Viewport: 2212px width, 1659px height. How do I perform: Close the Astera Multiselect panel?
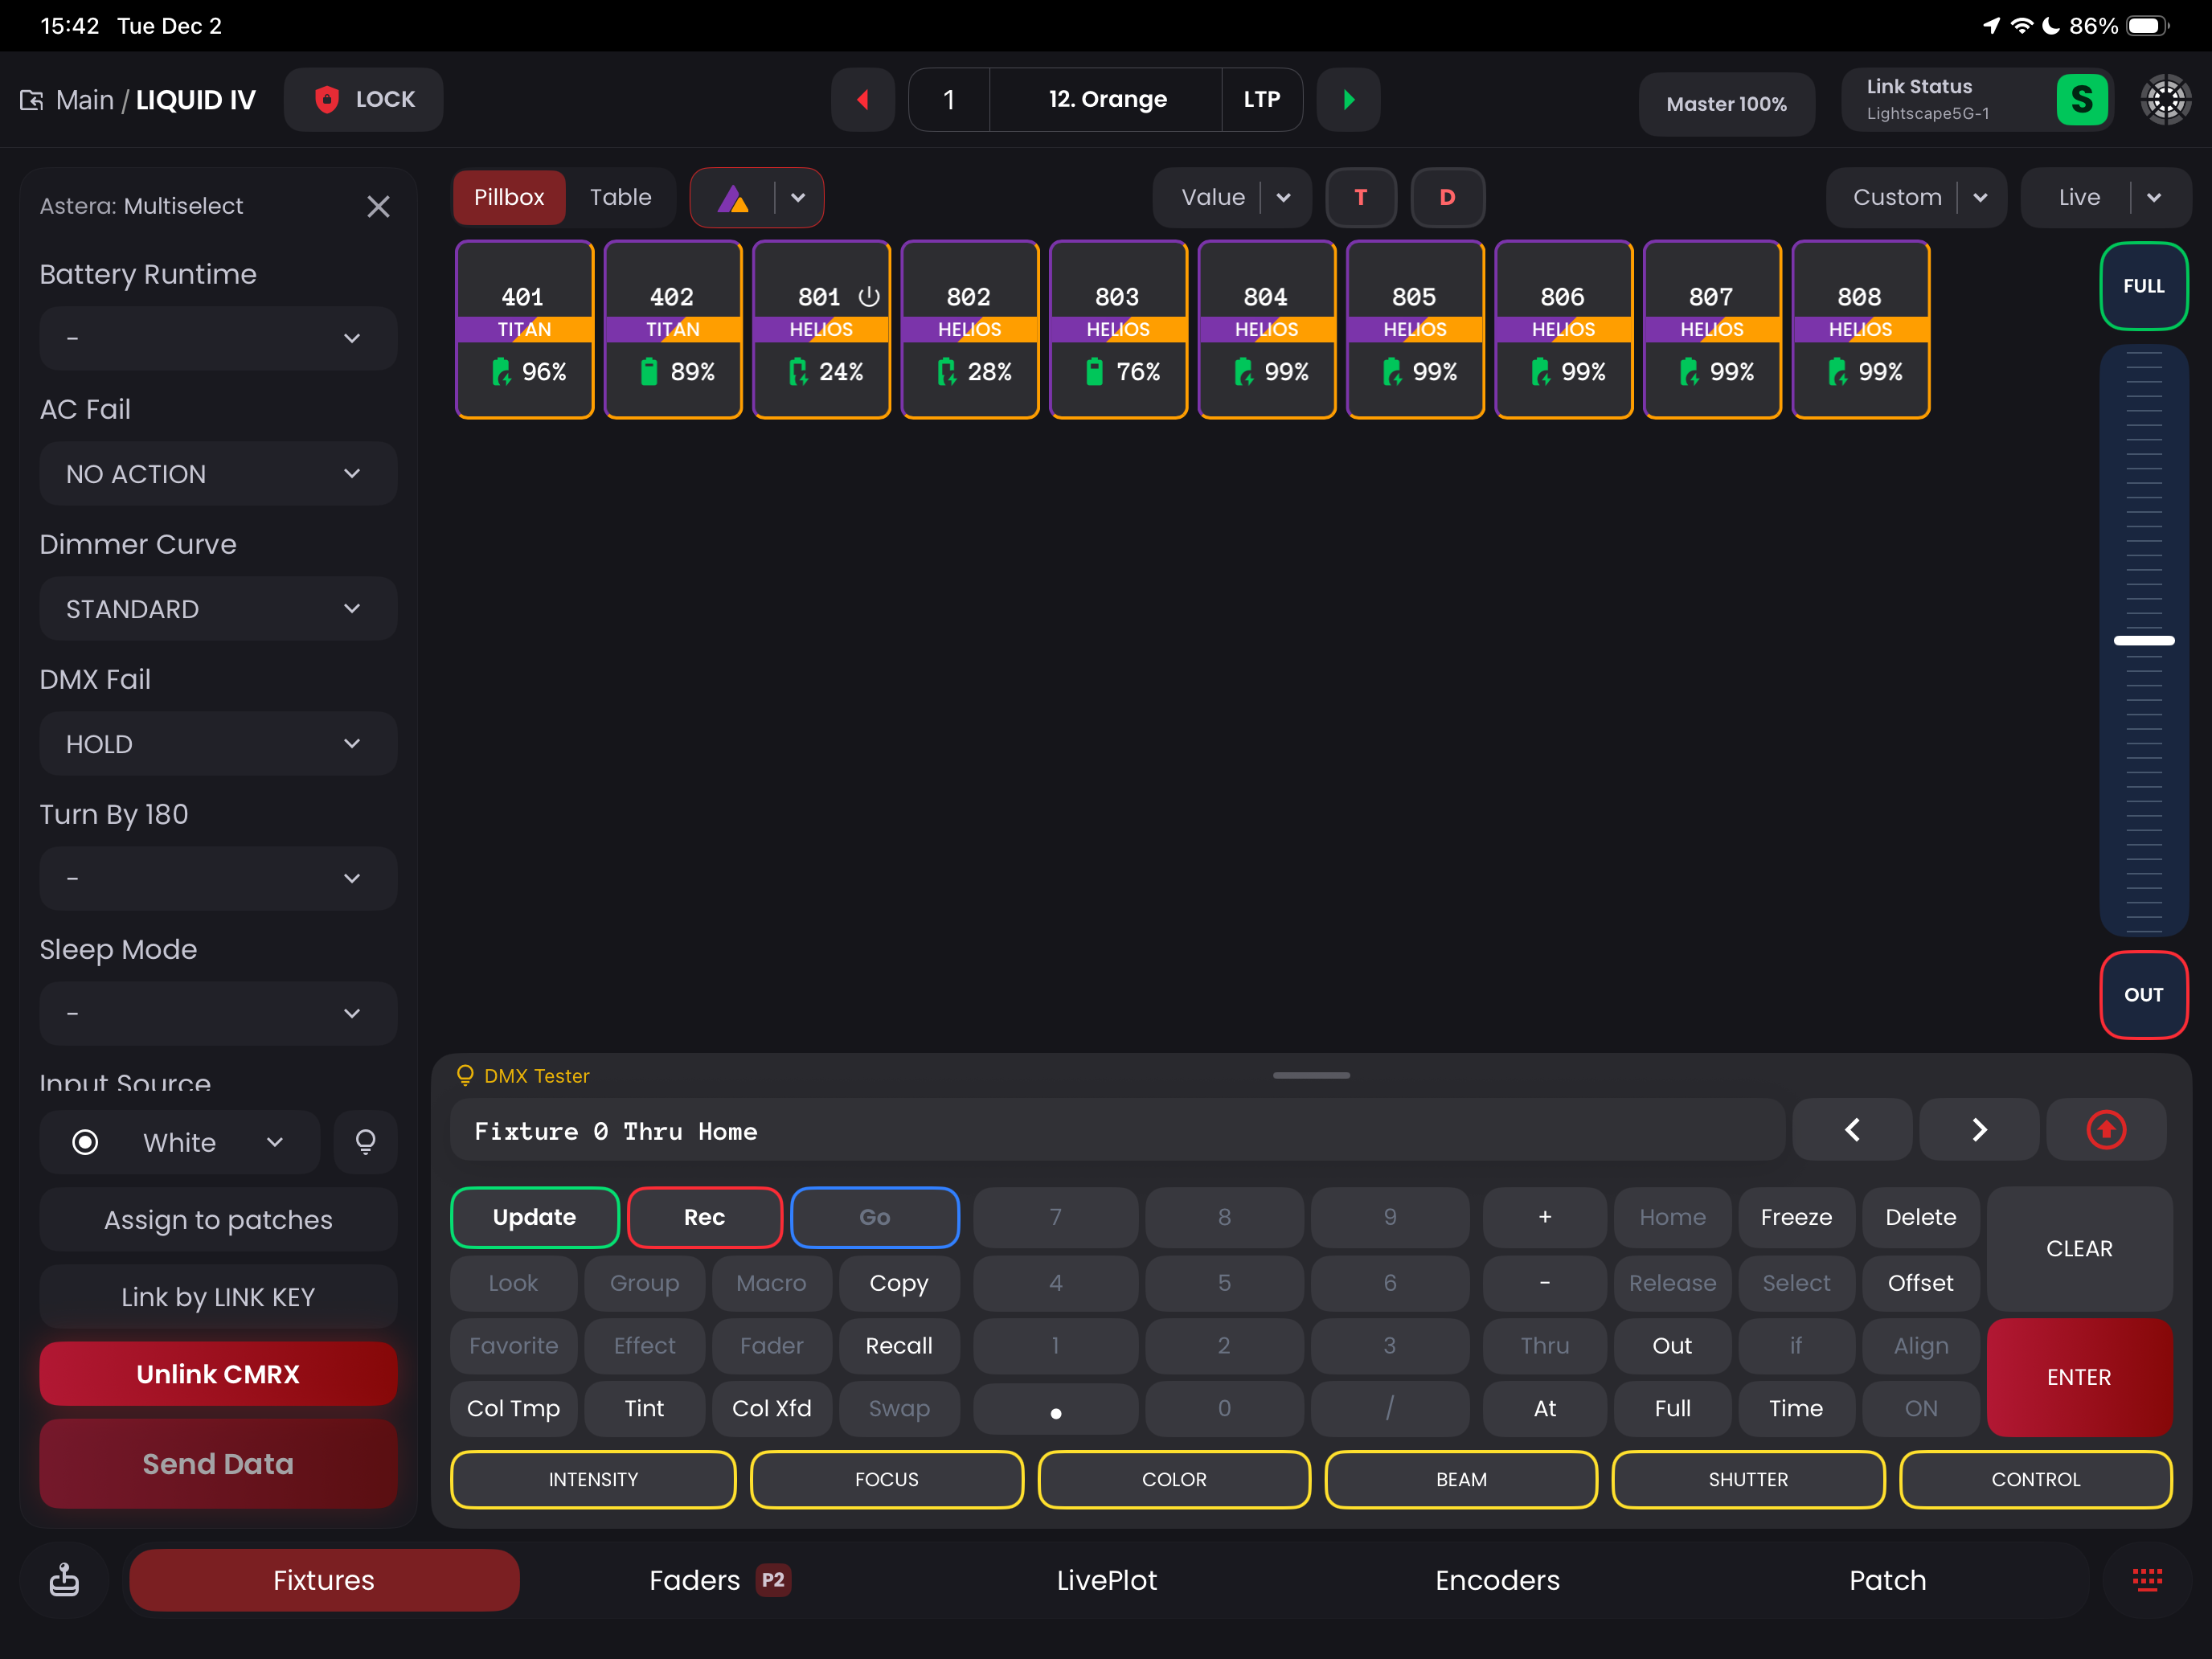378,206
